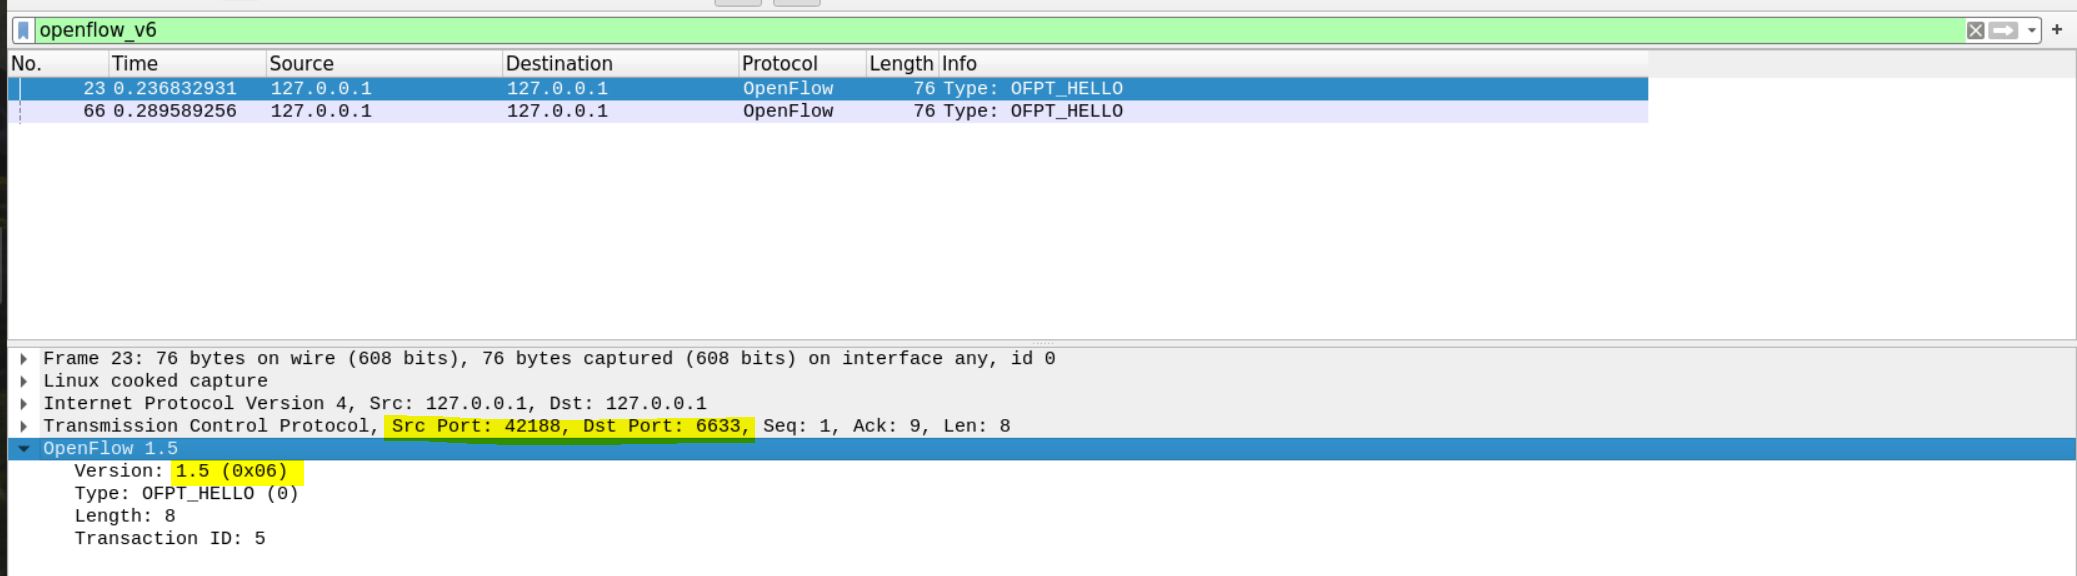Expand the Frame 23 tree item

pos(24,359)
